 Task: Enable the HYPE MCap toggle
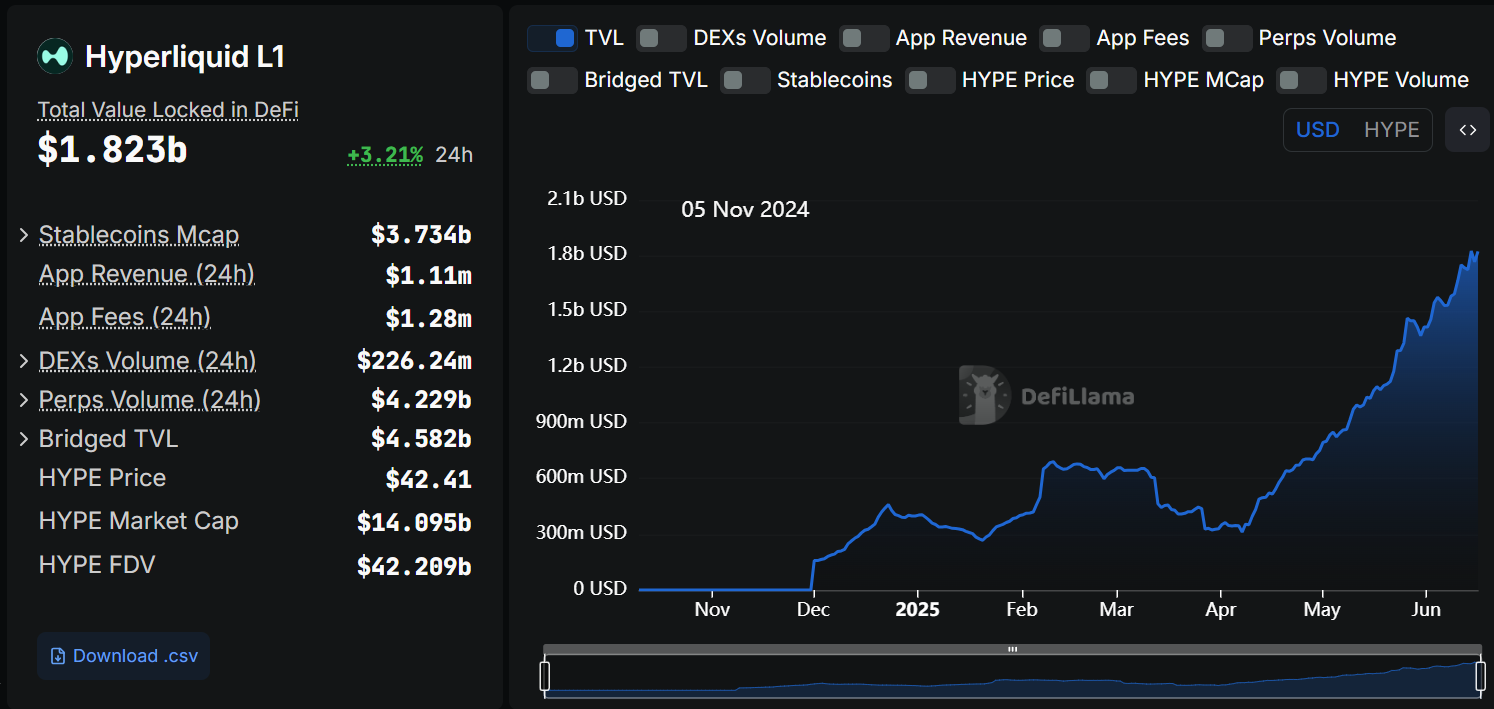tap(1111, 80)
